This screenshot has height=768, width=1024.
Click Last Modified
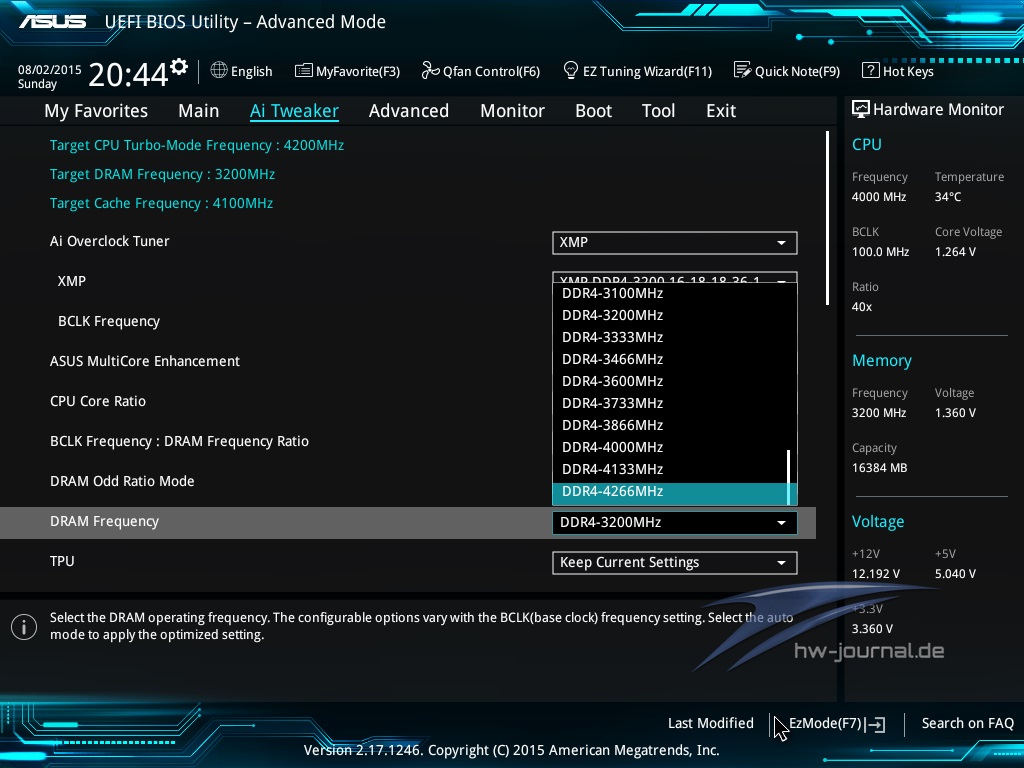pyautogui.click(x=711, y=723)
